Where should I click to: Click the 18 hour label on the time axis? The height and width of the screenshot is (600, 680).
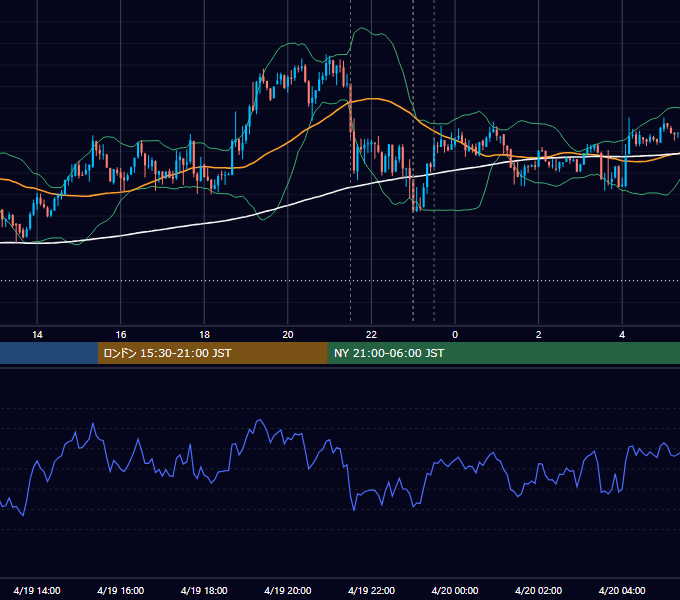pos(204,335)
